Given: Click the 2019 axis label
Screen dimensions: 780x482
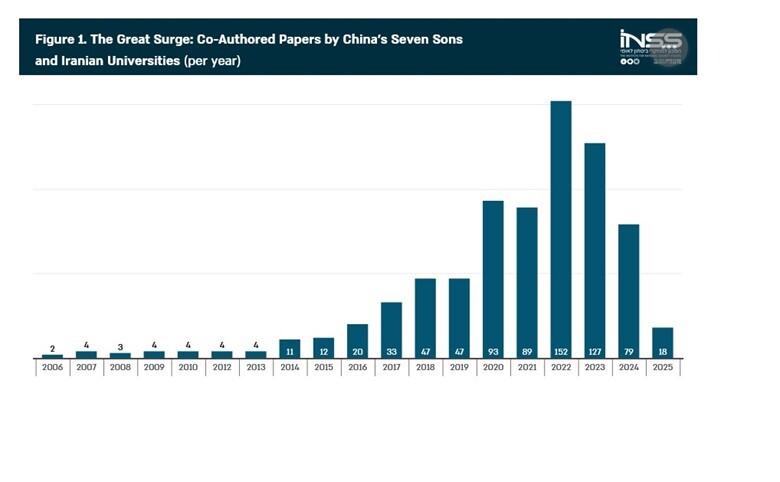Looking at the screenshot, I should click(x=459, y=367).
